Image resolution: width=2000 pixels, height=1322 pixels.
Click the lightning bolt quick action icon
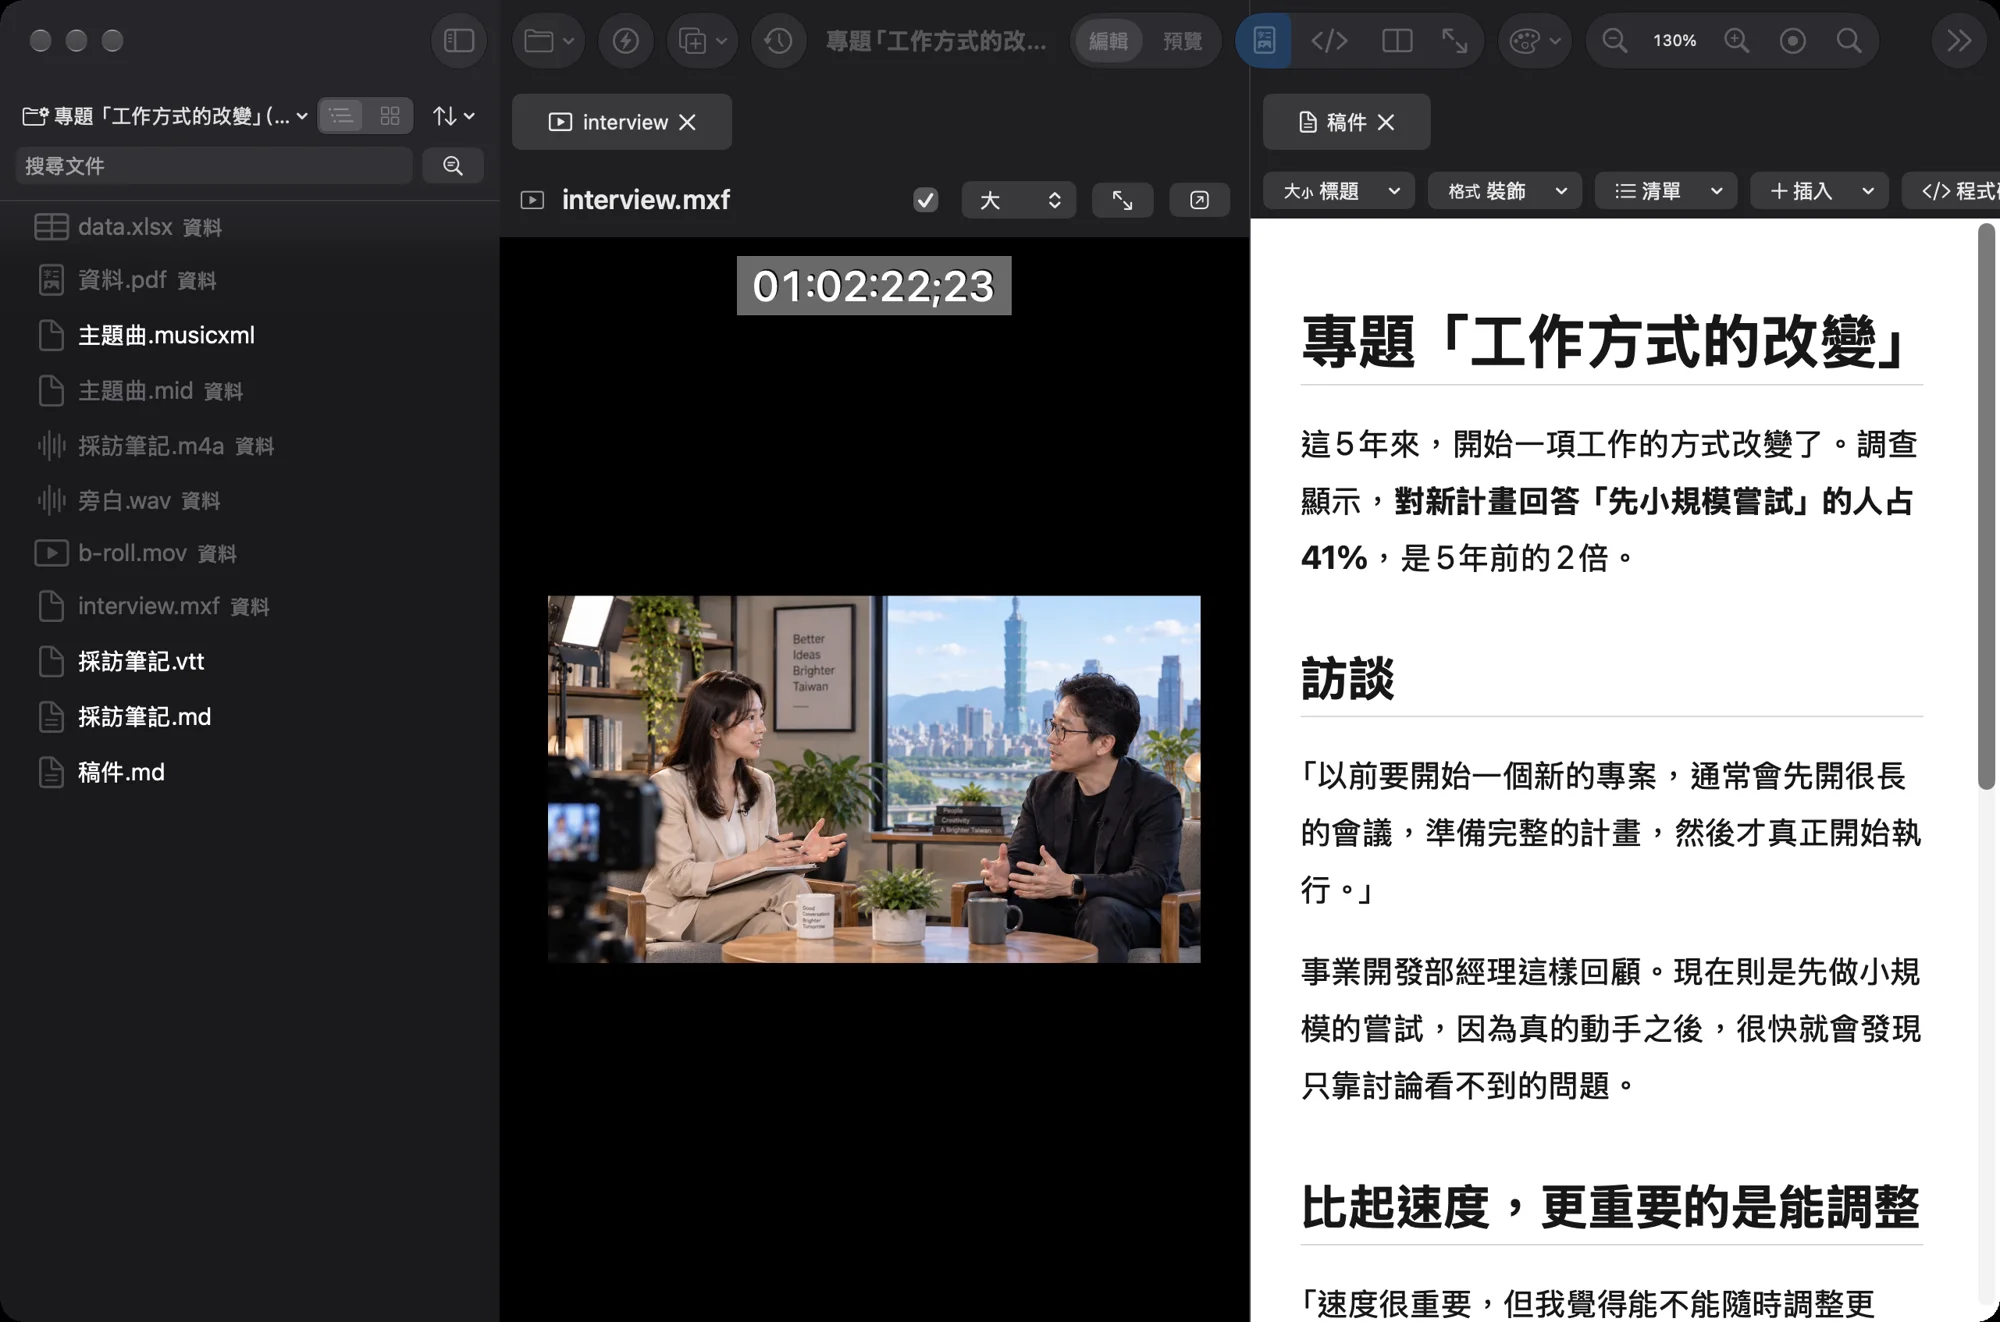[626, 41]
